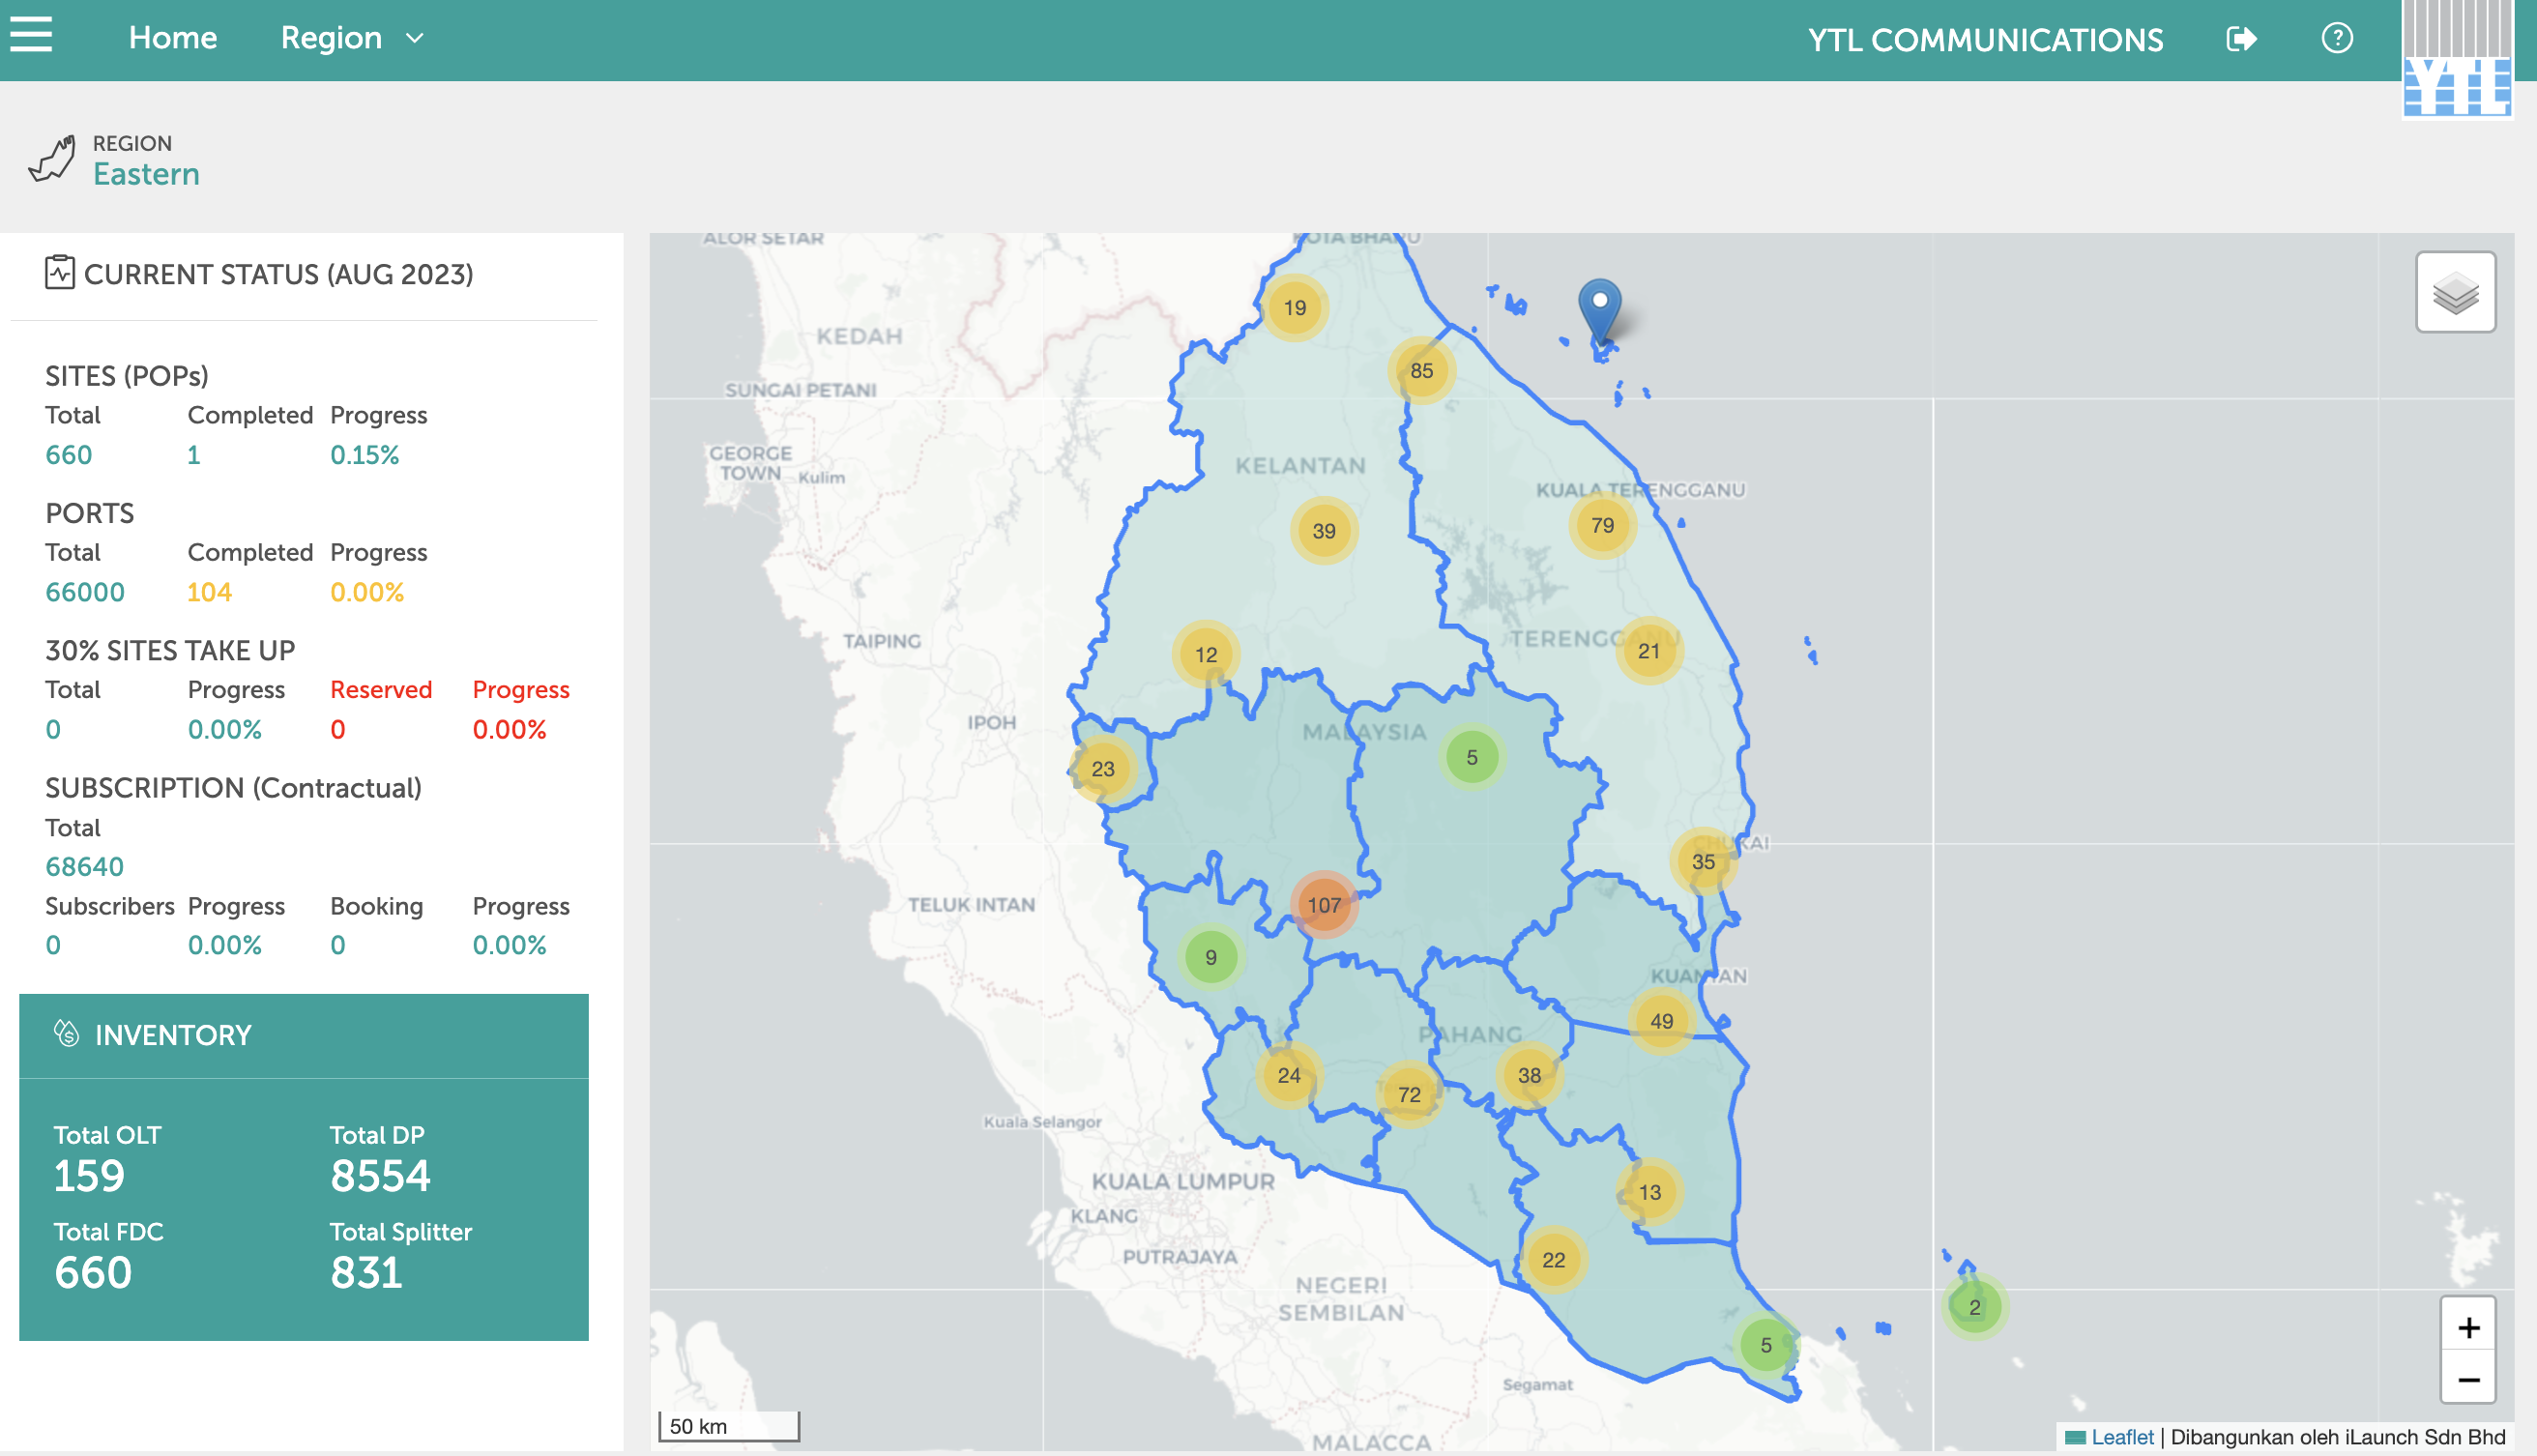
Task: Click the YTL COMMUNICATIONS header title
Action: [x=1984, y=39]
